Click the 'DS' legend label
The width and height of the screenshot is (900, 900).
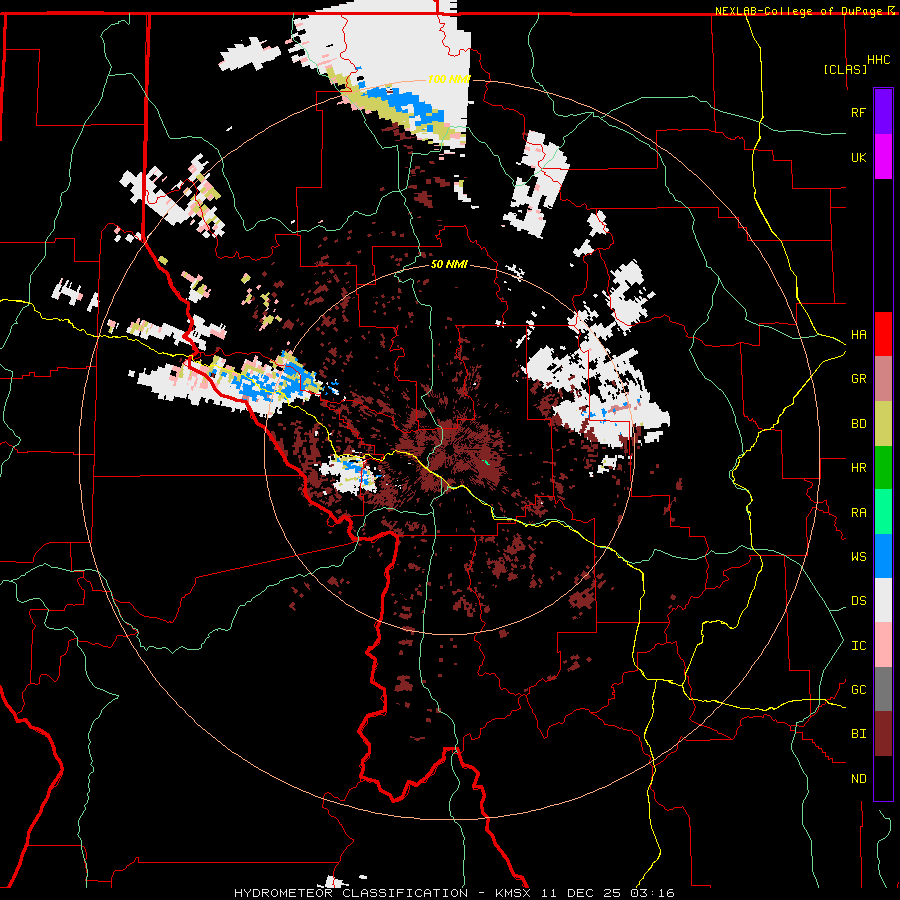(858, 601)
